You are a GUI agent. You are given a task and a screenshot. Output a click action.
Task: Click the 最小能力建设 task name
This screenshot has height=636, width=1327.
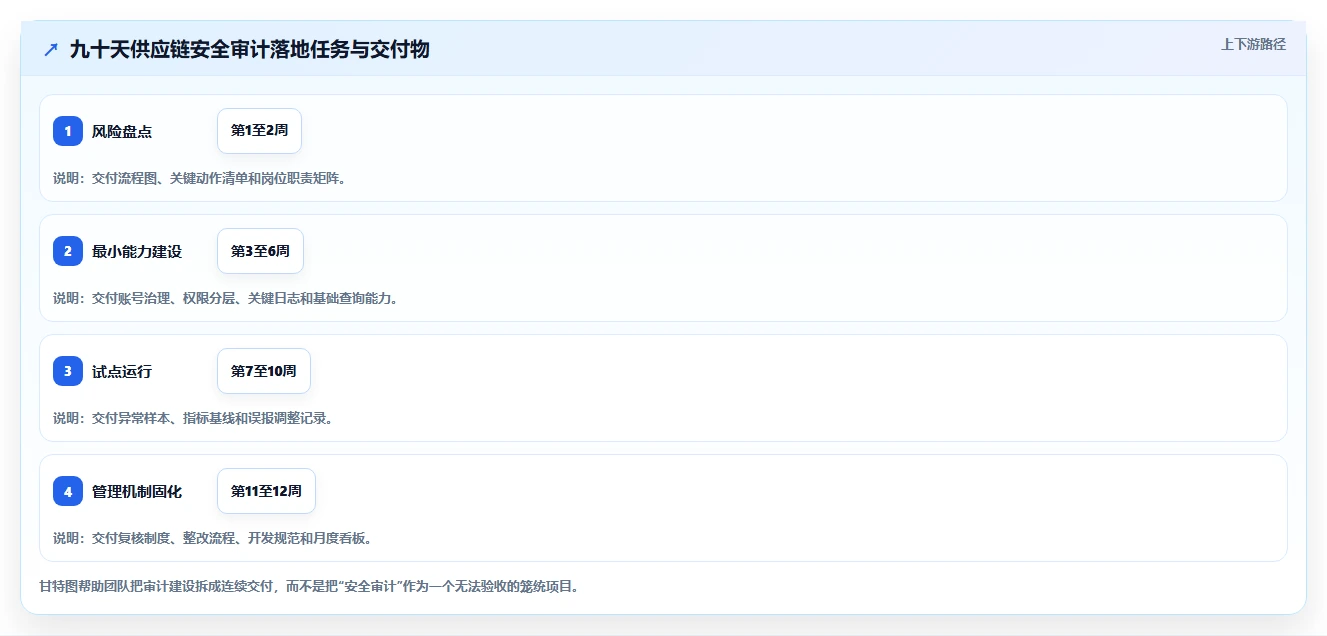137,251
